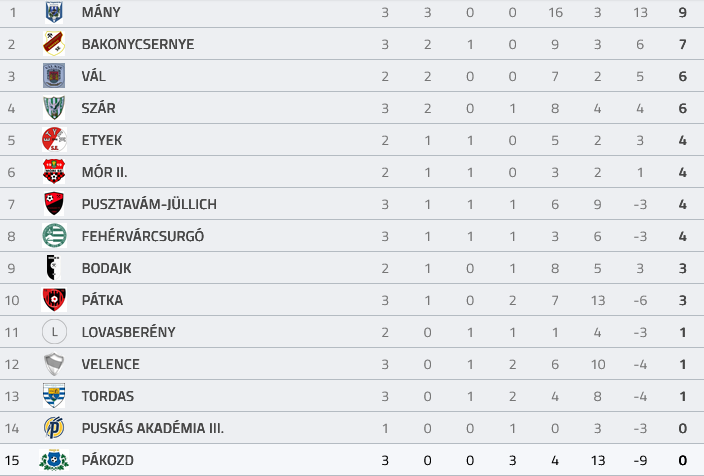Select the highlighted PÁKOZD row name
The image size is (704, 476).
tap(108, 460)
